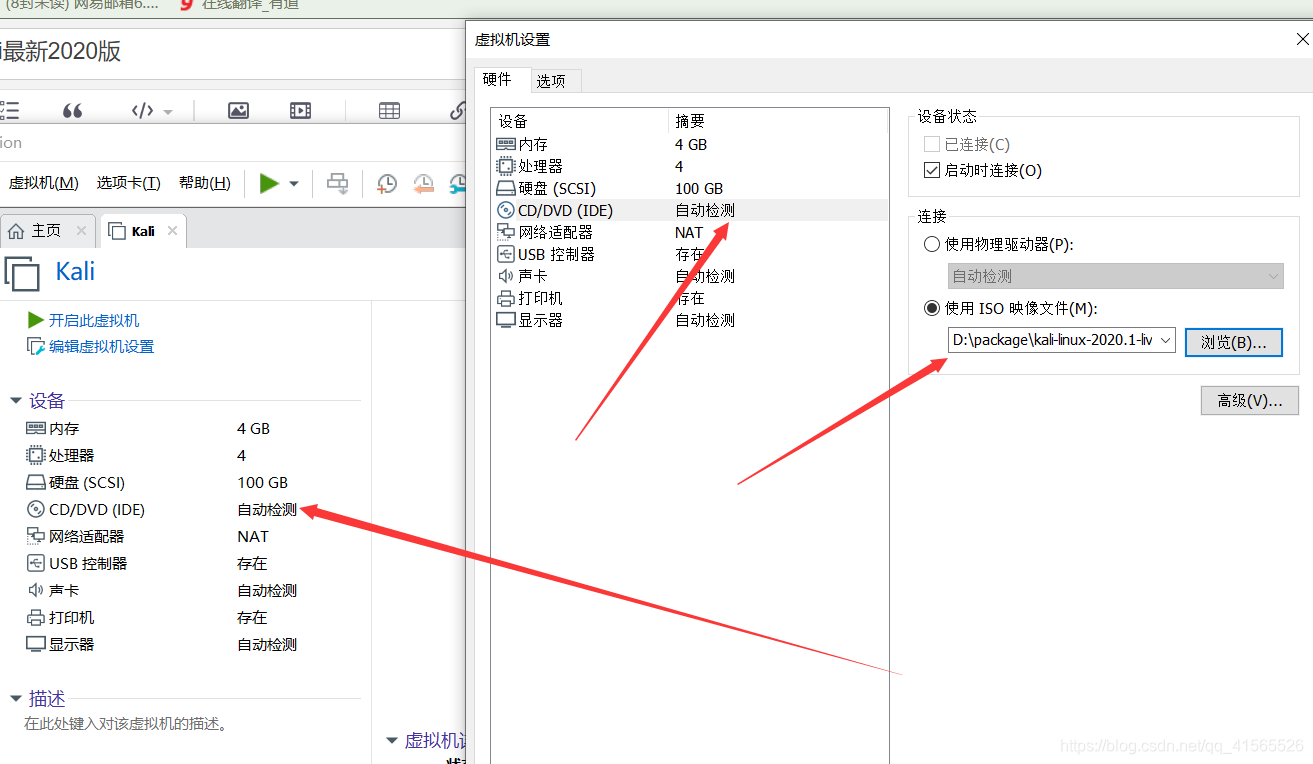Click the USB 控制器 icon in the Kali summary
Image resolution: width=1313 pixels, height=764 pixels.
click(36, 563)
